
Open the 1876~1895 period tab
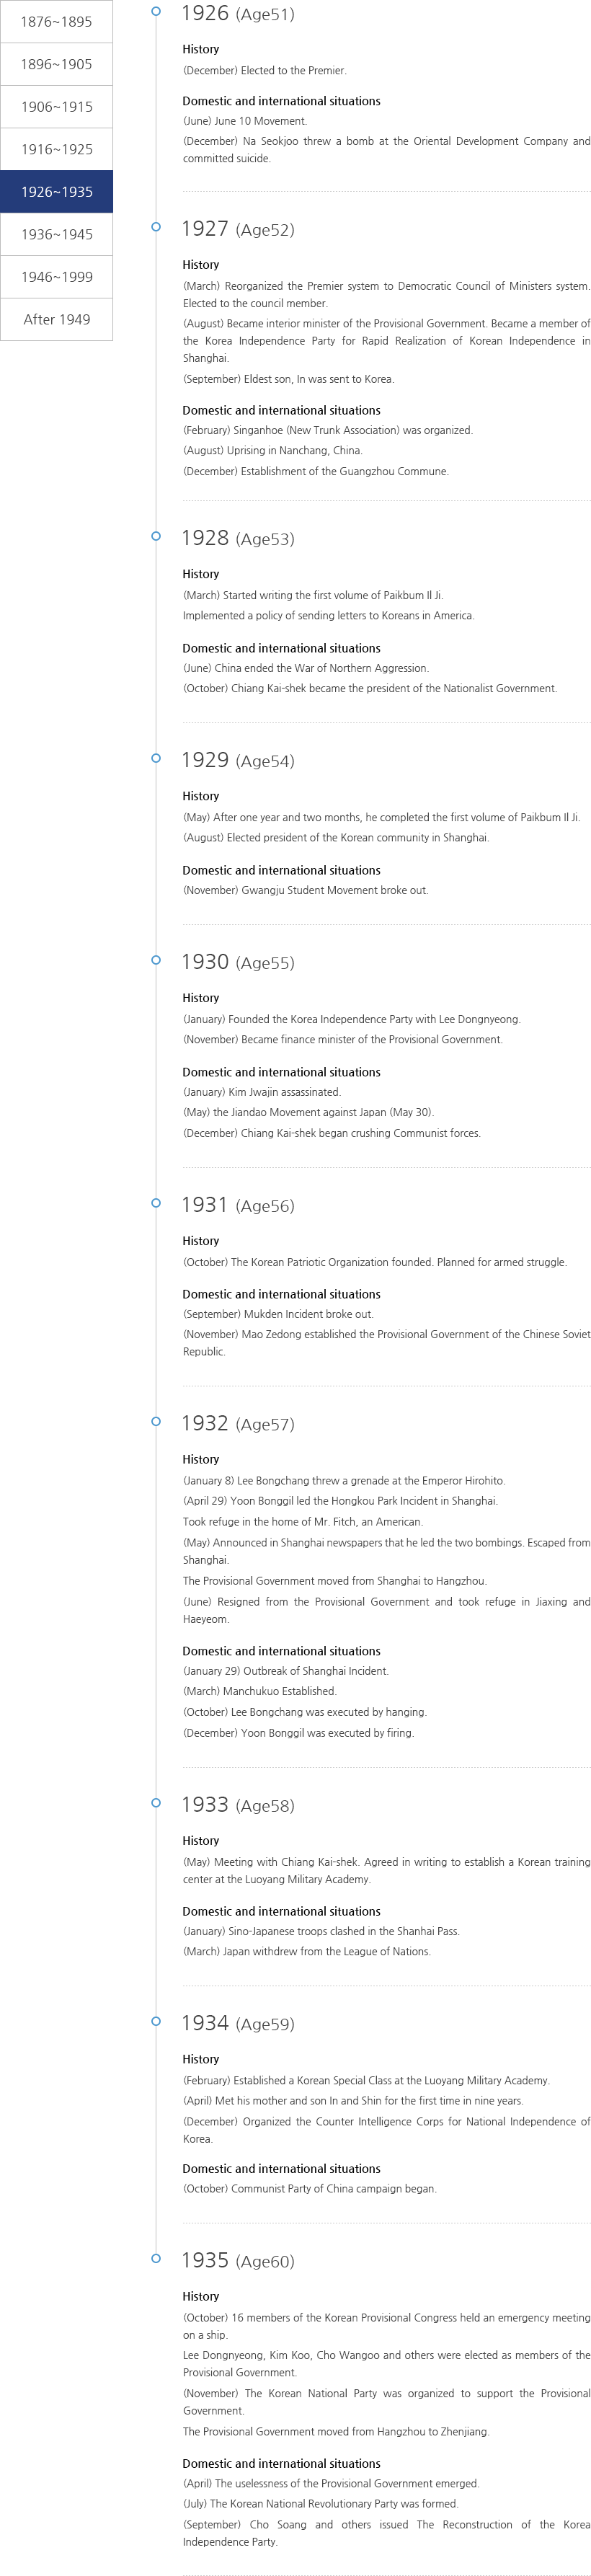[56, 21]
